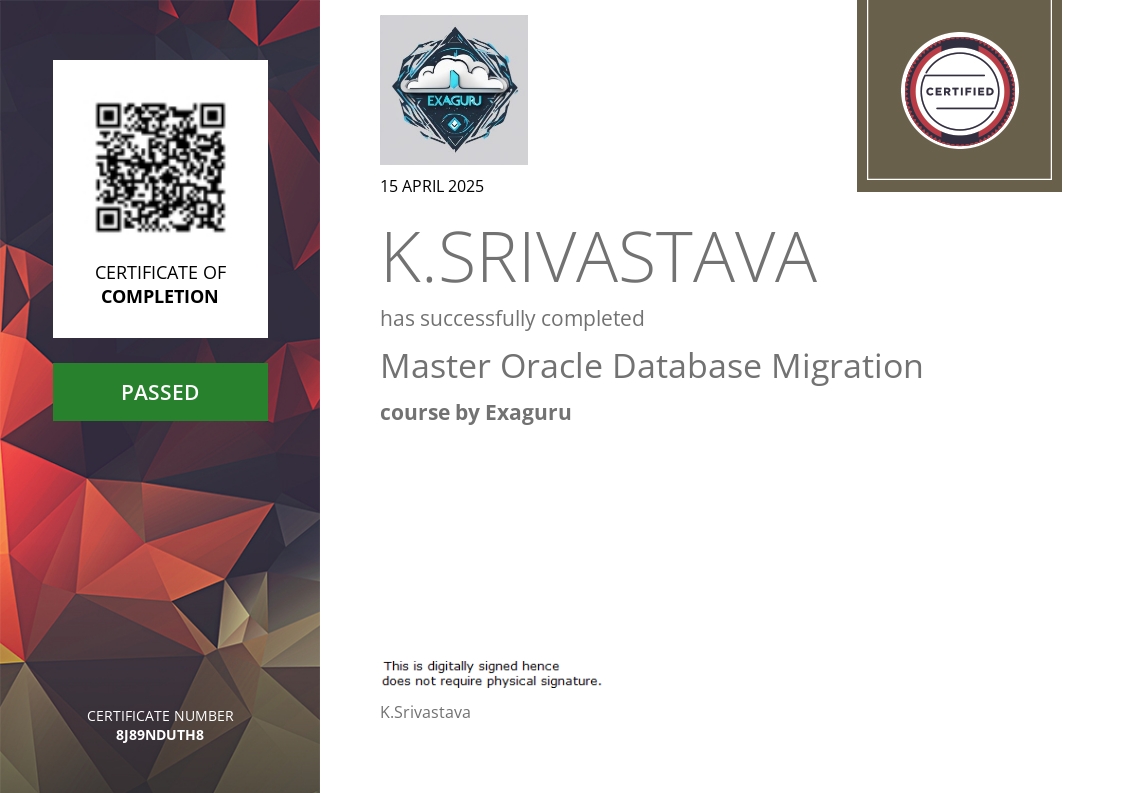Open the Master Oracle Database Migration title
Screen dimensions: 1122x793
tap(651, 366)
